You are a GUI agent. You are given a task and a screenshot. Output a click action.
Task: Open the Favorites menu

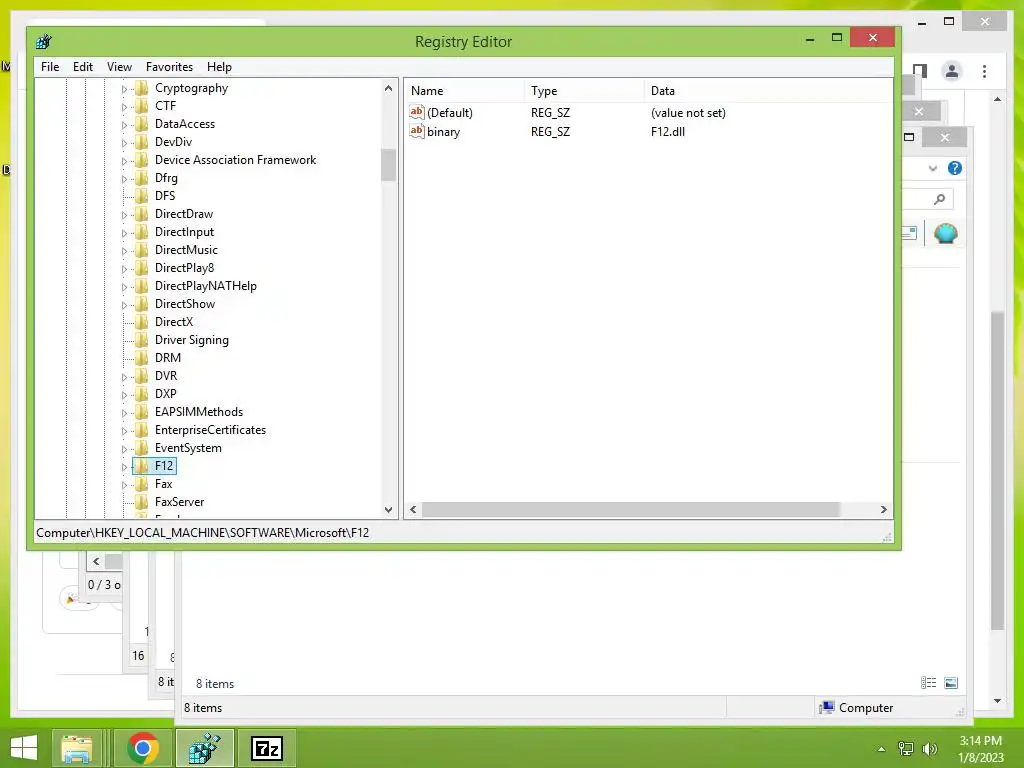tap(169, 67)
